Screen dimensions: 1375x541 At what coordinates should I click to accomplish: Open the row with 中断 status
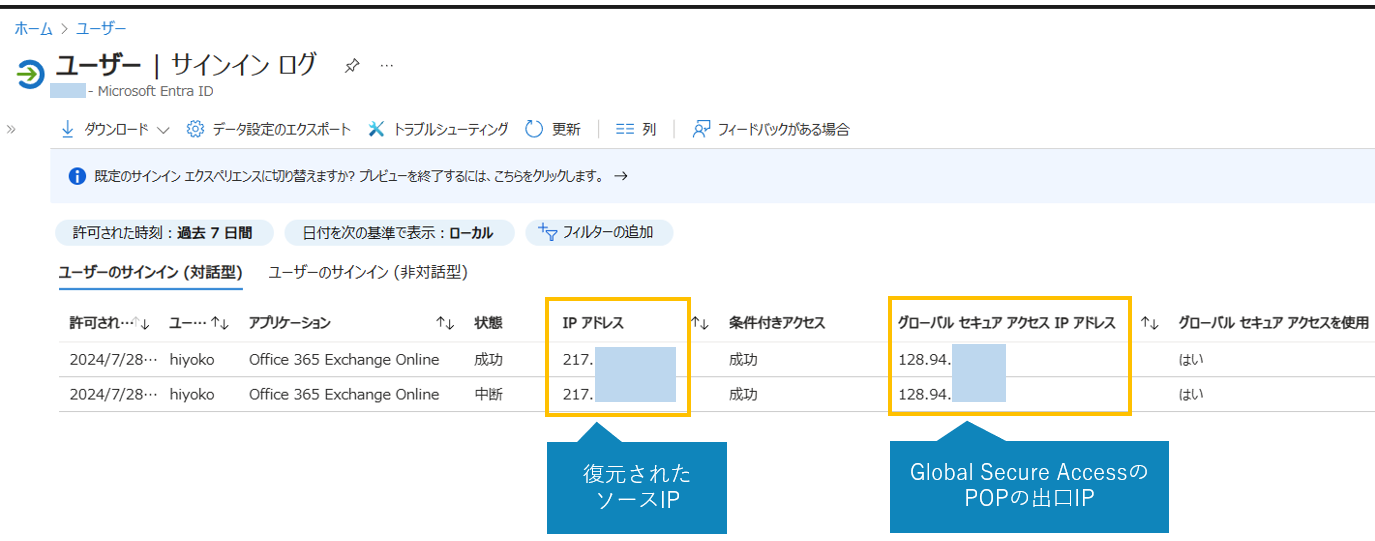pyautogui.click(x=716, y=394)
